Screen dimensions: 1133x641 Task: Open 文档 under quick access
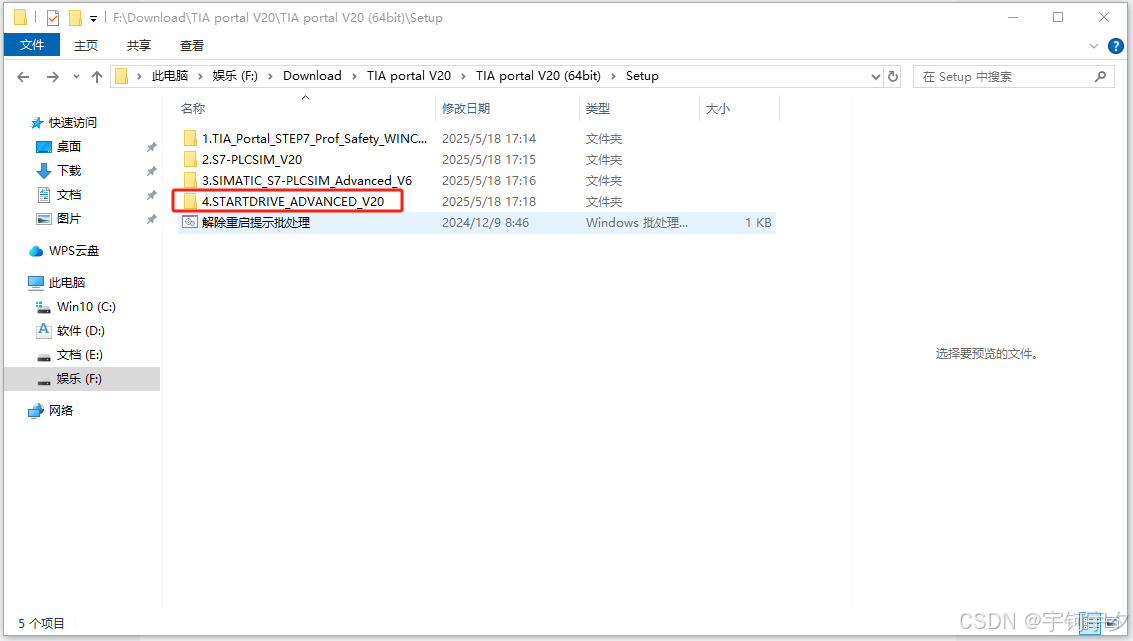tap(69, 195)
